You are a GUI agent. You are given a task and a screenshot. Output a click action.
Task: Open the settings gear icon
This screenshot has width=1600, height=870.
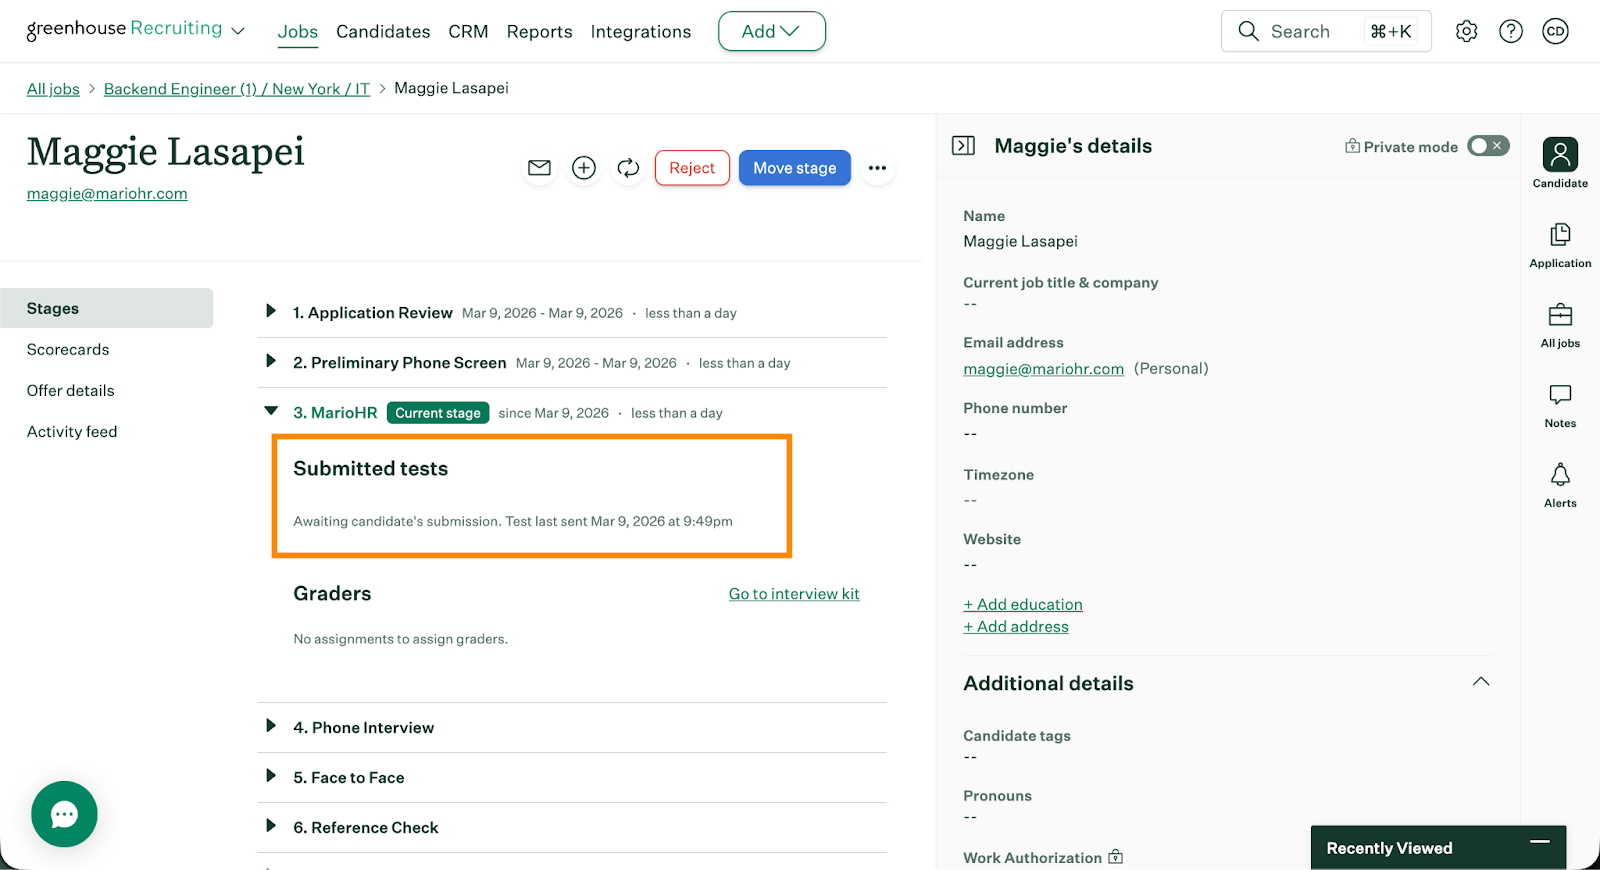[x=1466, y=31]
